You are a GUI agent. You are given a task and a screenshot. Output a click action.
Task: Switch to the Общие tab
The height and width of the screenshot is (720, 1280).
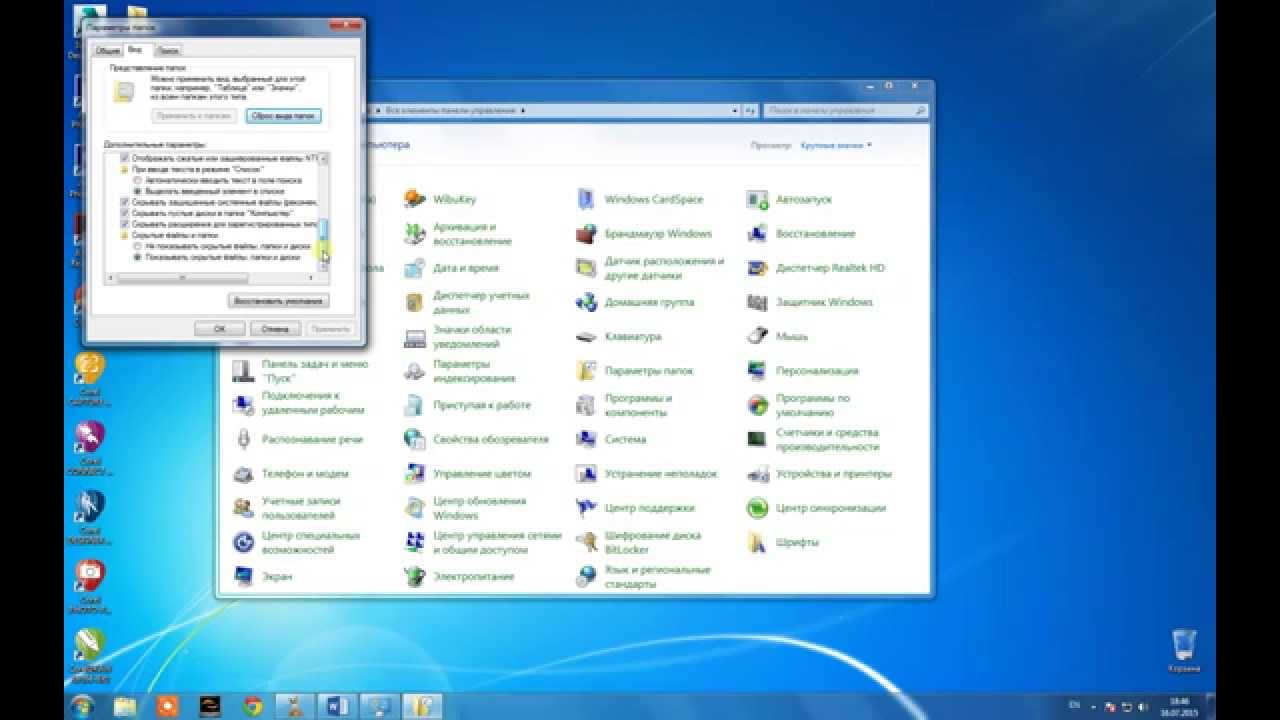pos(107,50)
